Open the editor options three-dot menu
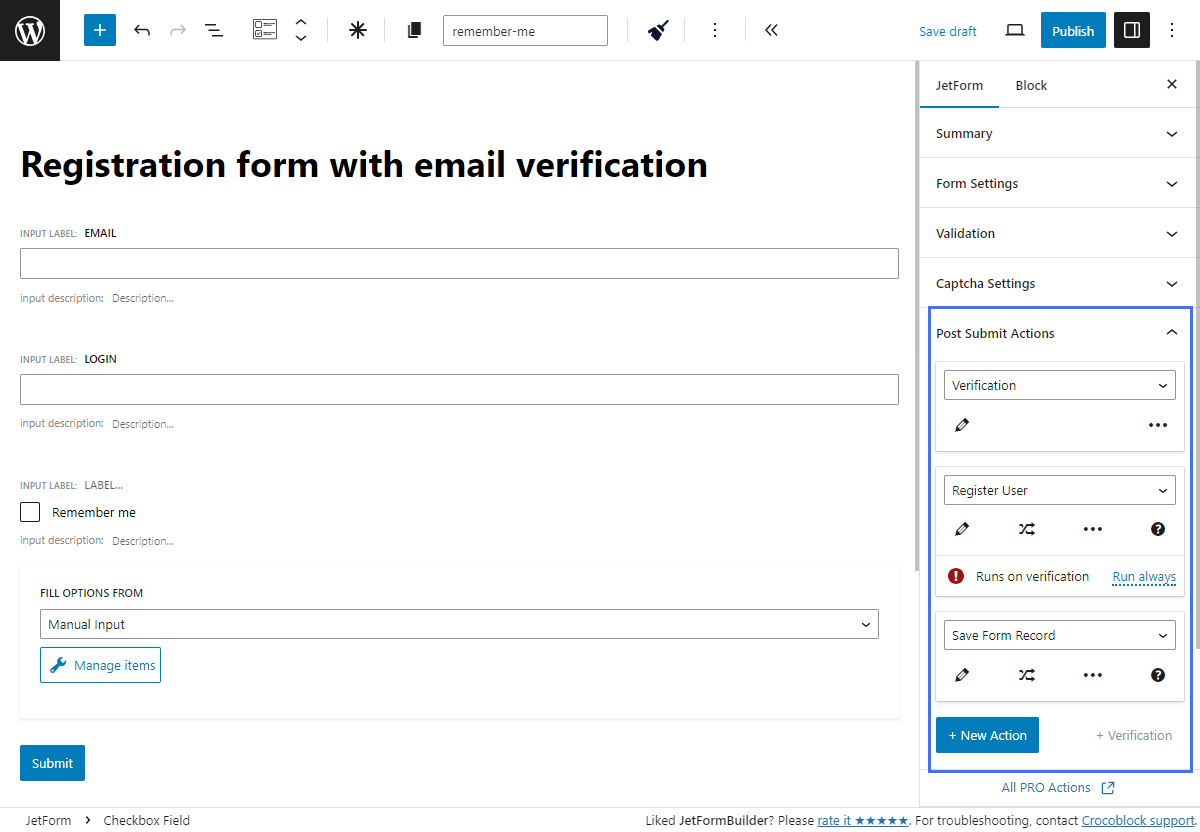Screen dimensions: 1200x832 1171,30
